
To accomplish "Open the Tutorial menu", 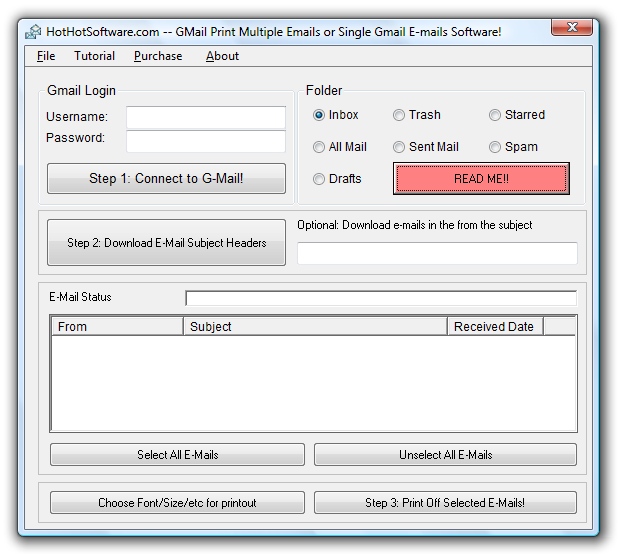I will pos(94,56).
